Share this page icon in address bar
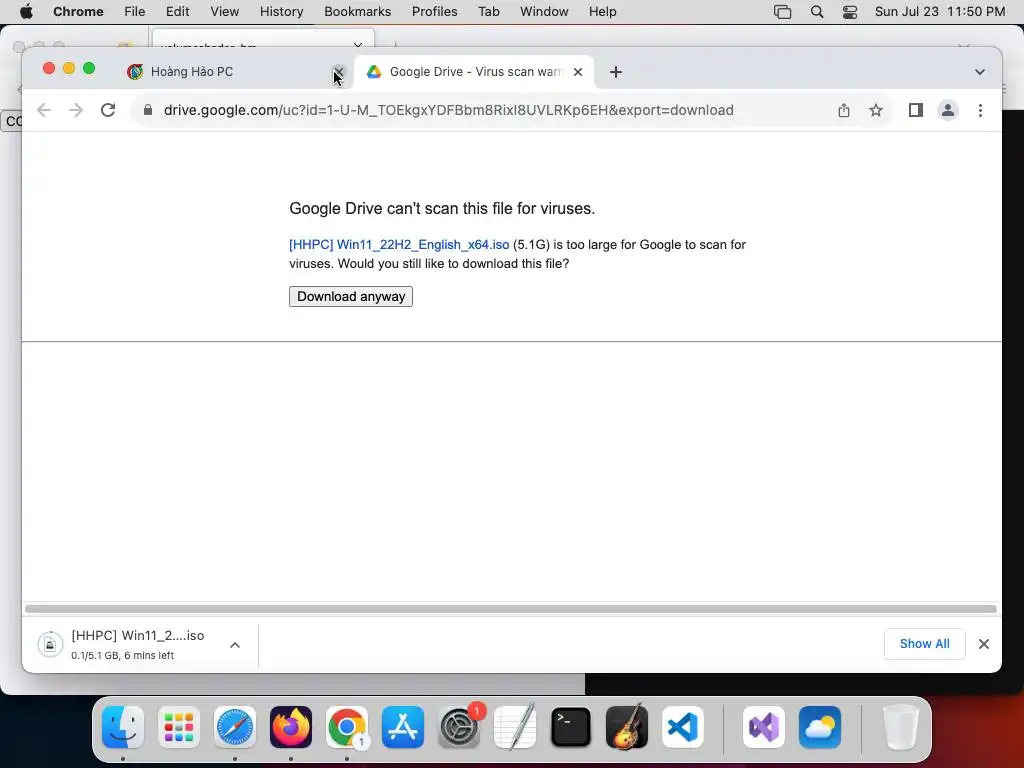 pos(844,110)
